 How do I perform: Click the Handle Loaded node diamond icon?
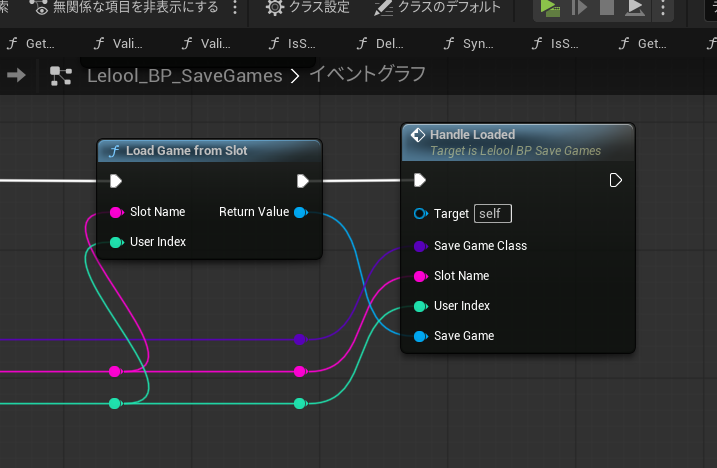coord(418,135)
